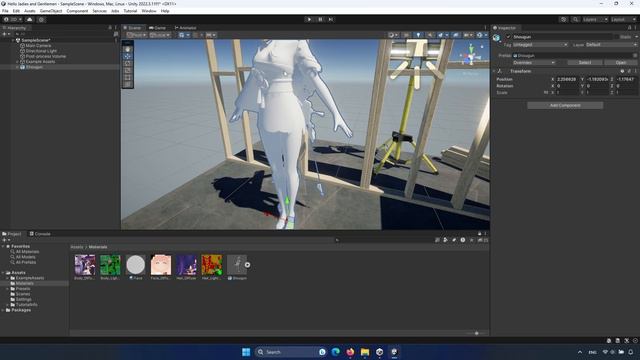Select the Hand view tool in Scene
This screenshot has width=640, height=360.
(128, 49)
